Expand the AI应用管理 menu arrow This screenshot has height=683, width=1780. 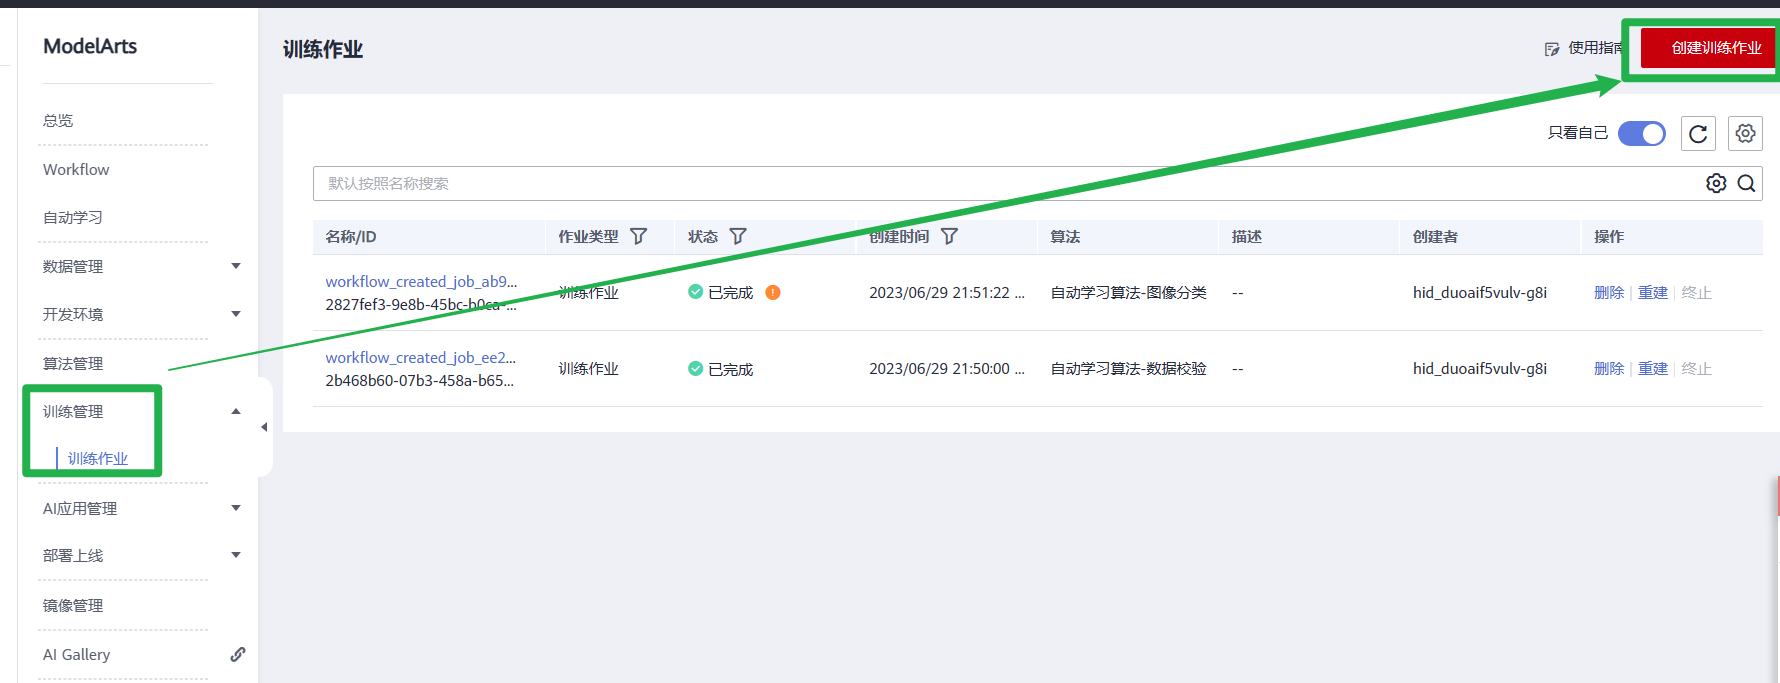(236, 508)
